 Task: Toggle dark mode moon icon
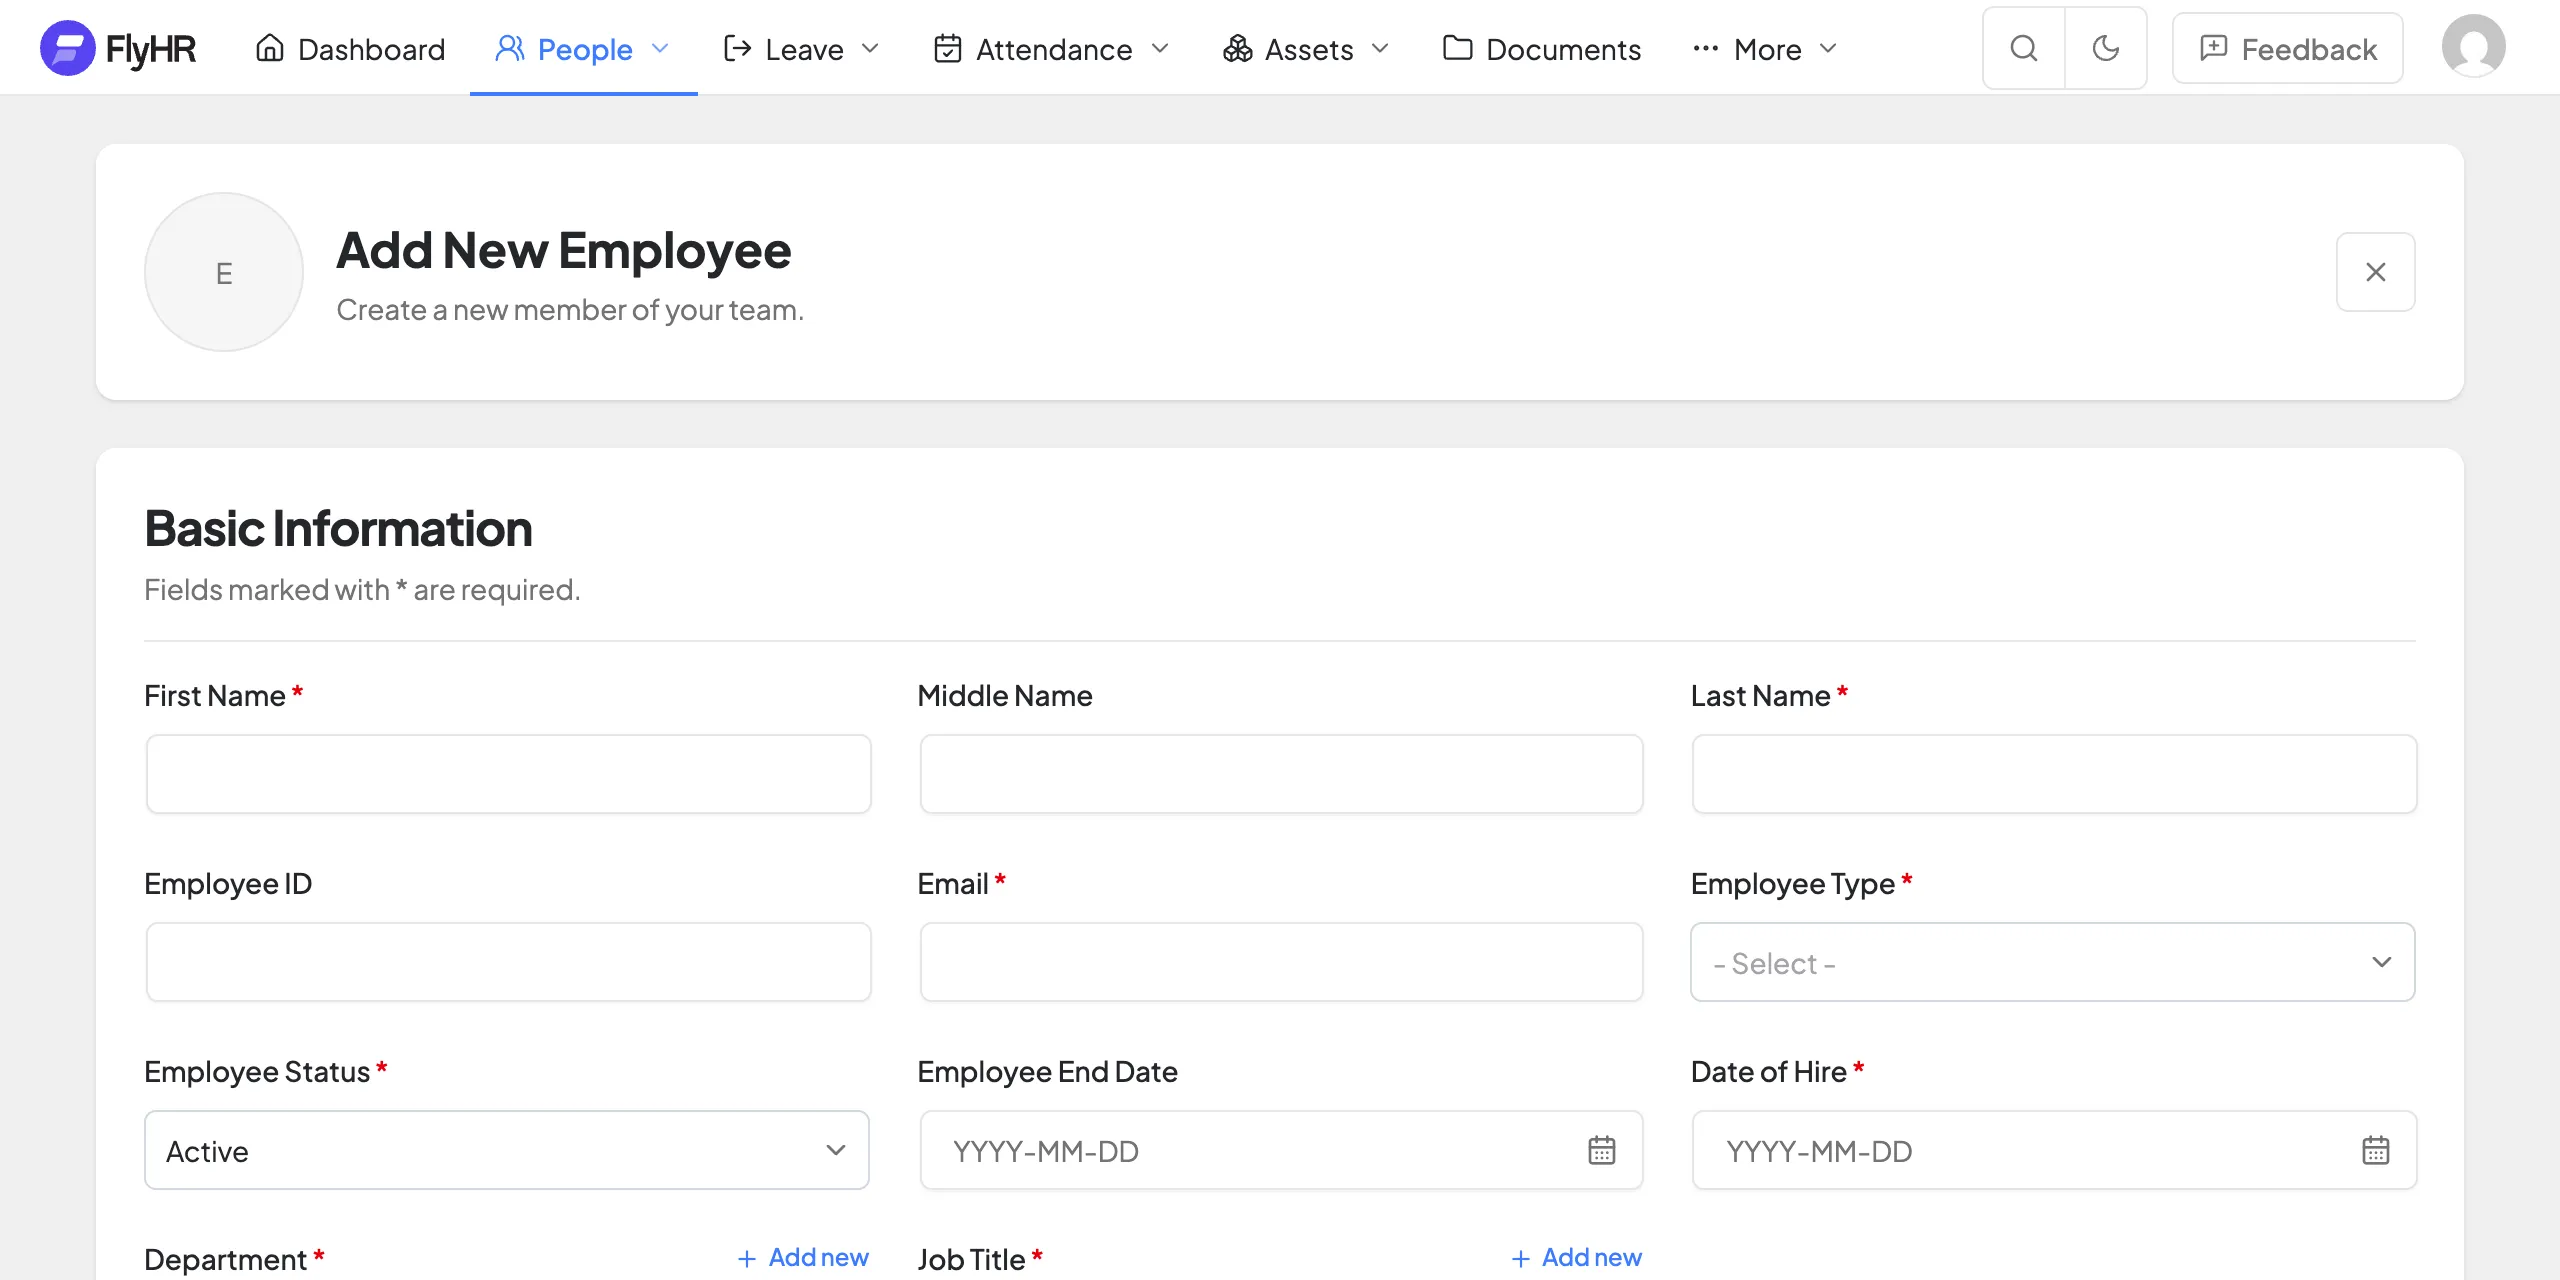(2106, 48)
